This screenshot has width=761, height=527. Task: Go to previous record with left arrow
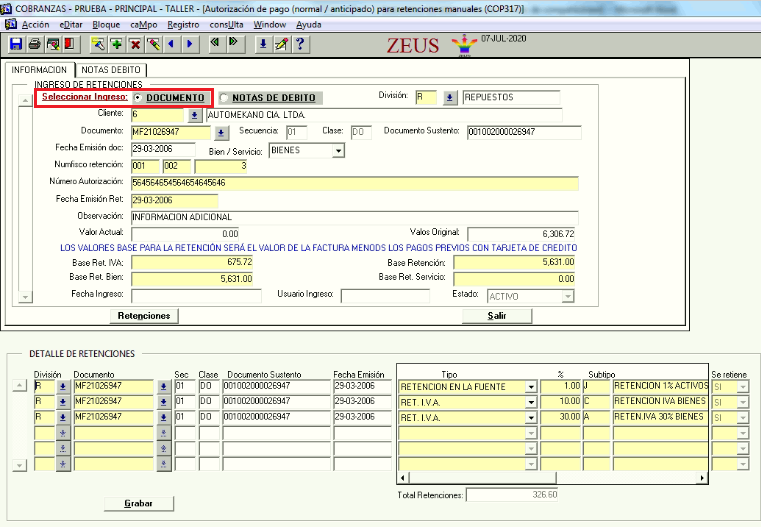point(171,44)
